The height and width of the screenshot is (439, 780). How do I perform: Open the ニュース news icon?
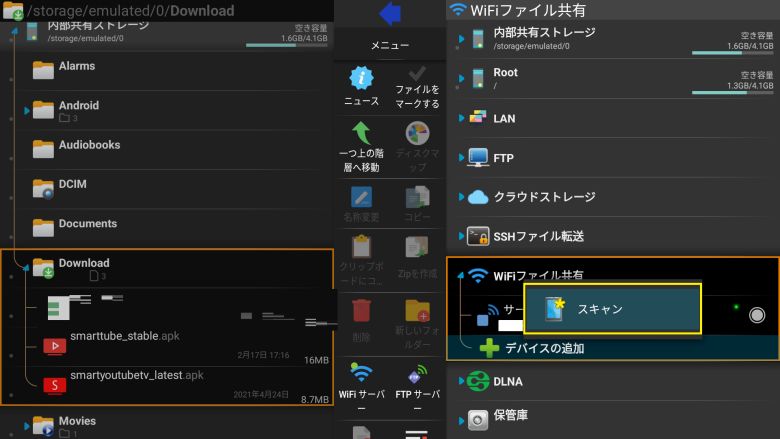pyautogui.click(x=361, y=79)
